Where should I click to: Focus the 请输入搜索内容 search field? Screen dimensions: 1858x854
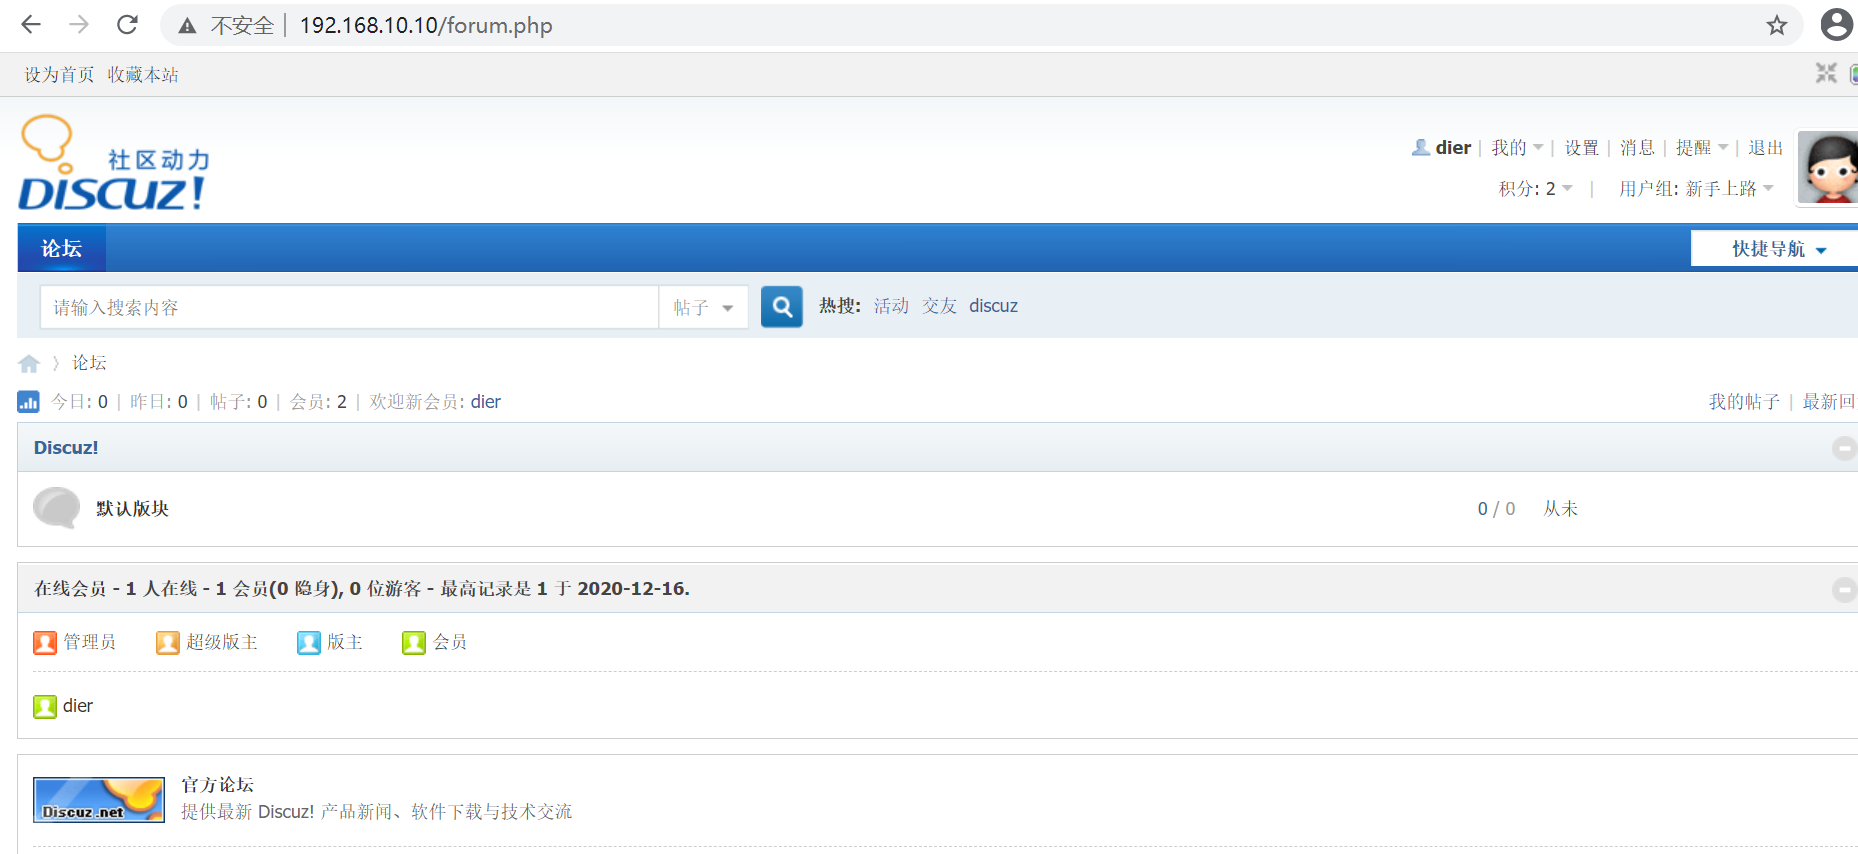[x=349, y=308]
